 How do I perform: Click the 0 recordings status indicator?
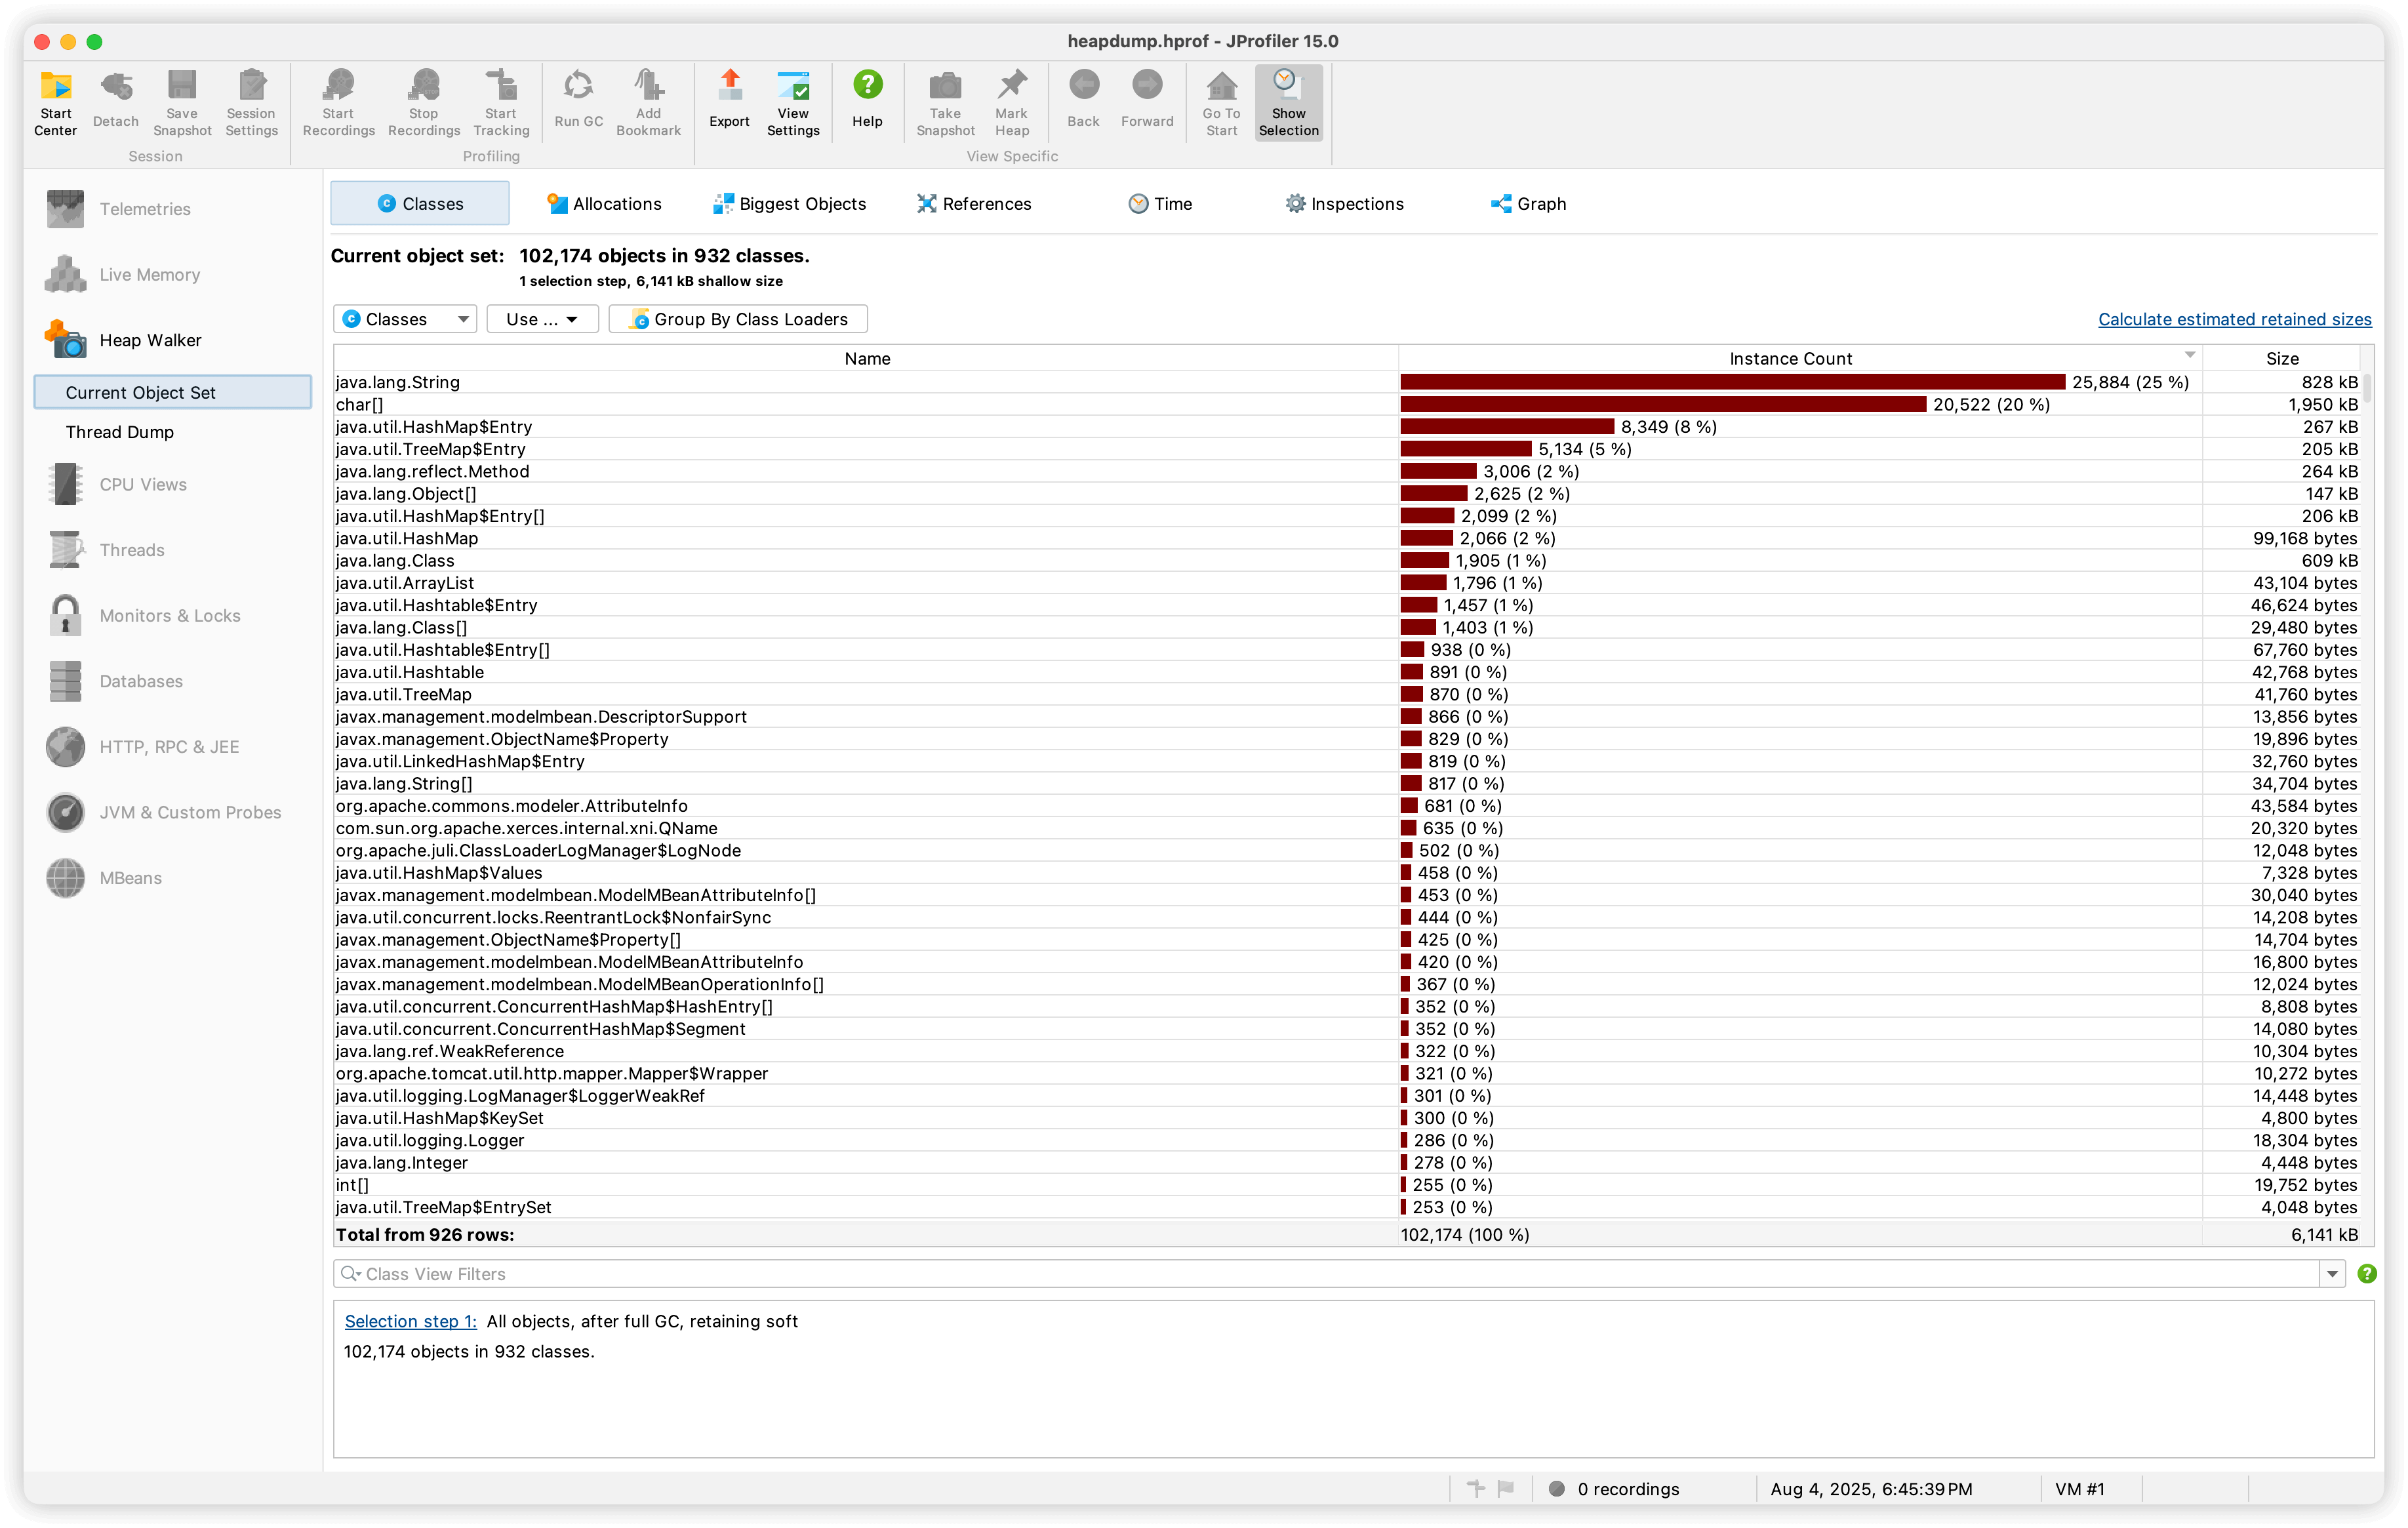(1614, 1489)
